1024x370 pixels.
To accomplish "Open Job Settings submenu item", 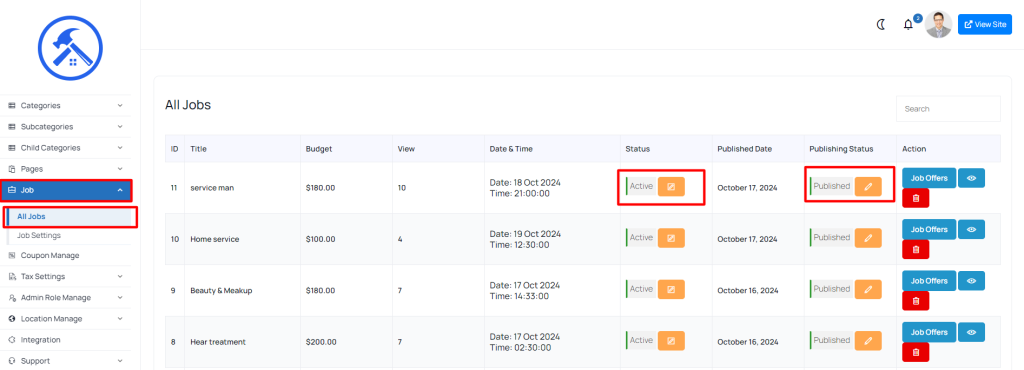I will point(39,235).
